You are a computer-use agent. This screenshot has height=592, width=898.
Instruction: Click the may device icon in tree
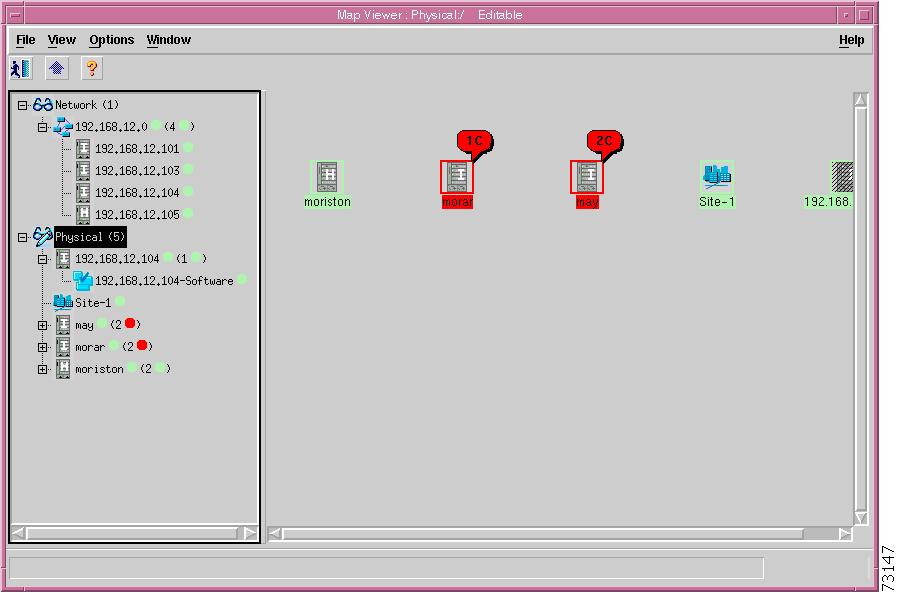(63, 325)
